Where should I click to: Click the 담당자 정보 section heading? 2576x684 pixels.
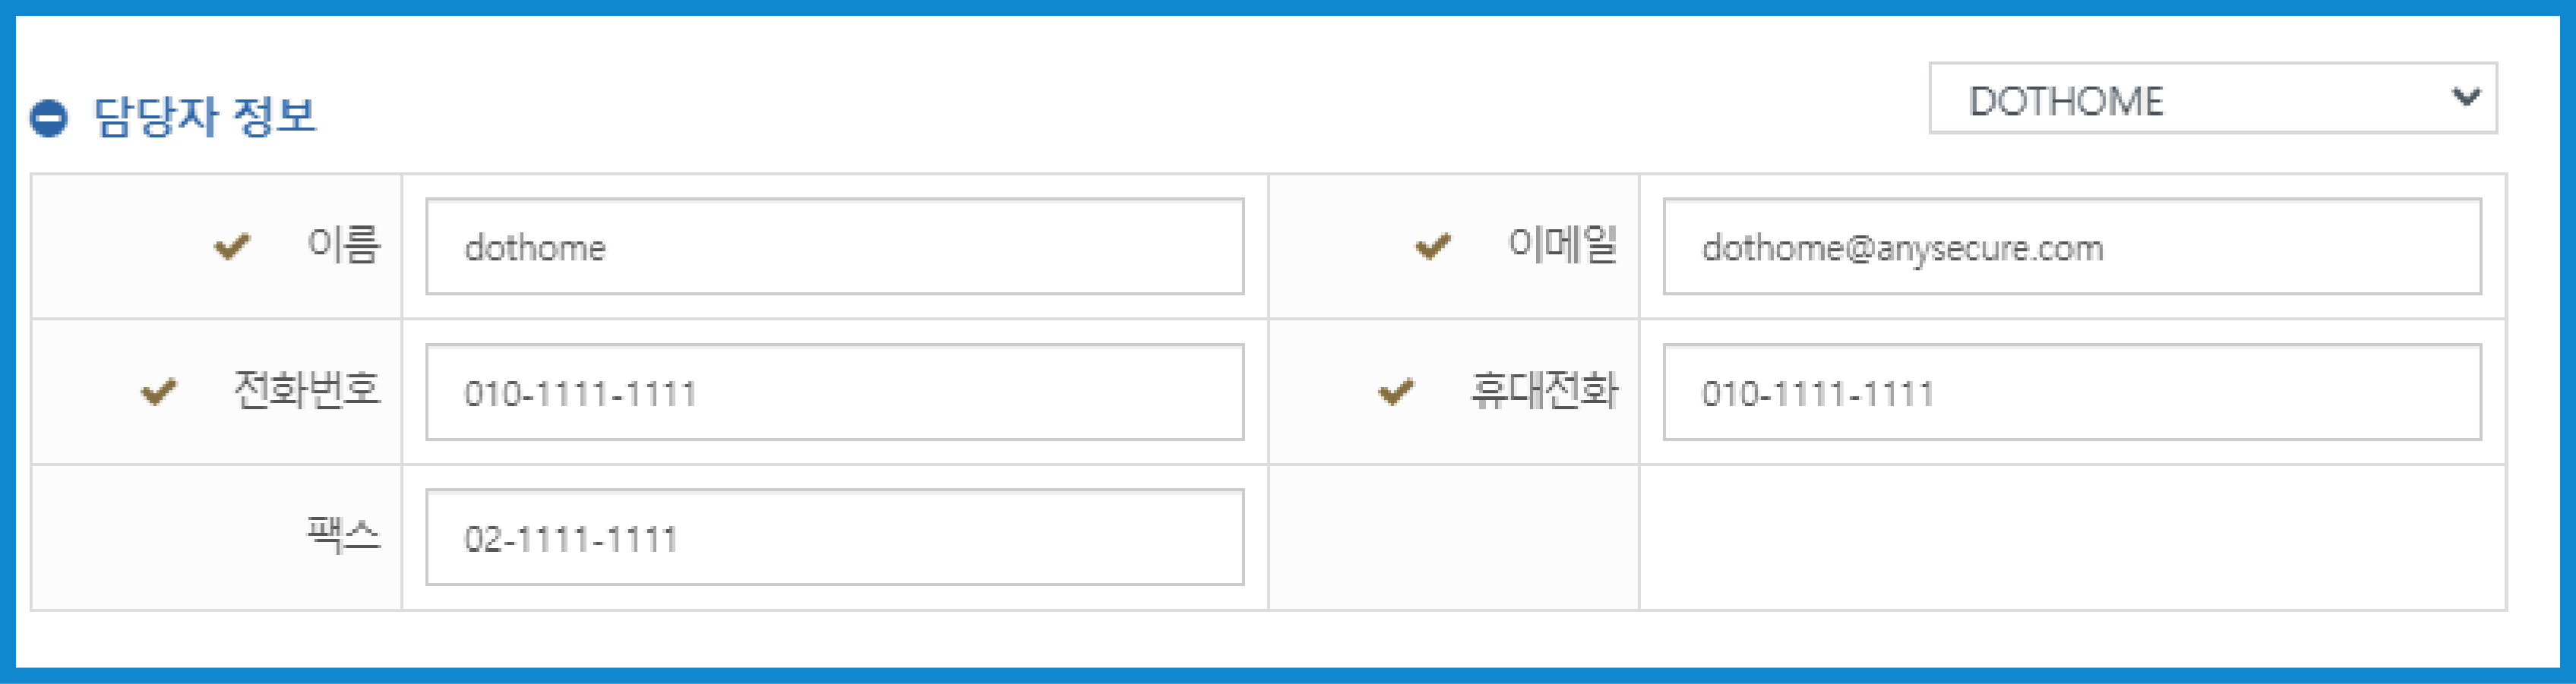pos(205,116)
